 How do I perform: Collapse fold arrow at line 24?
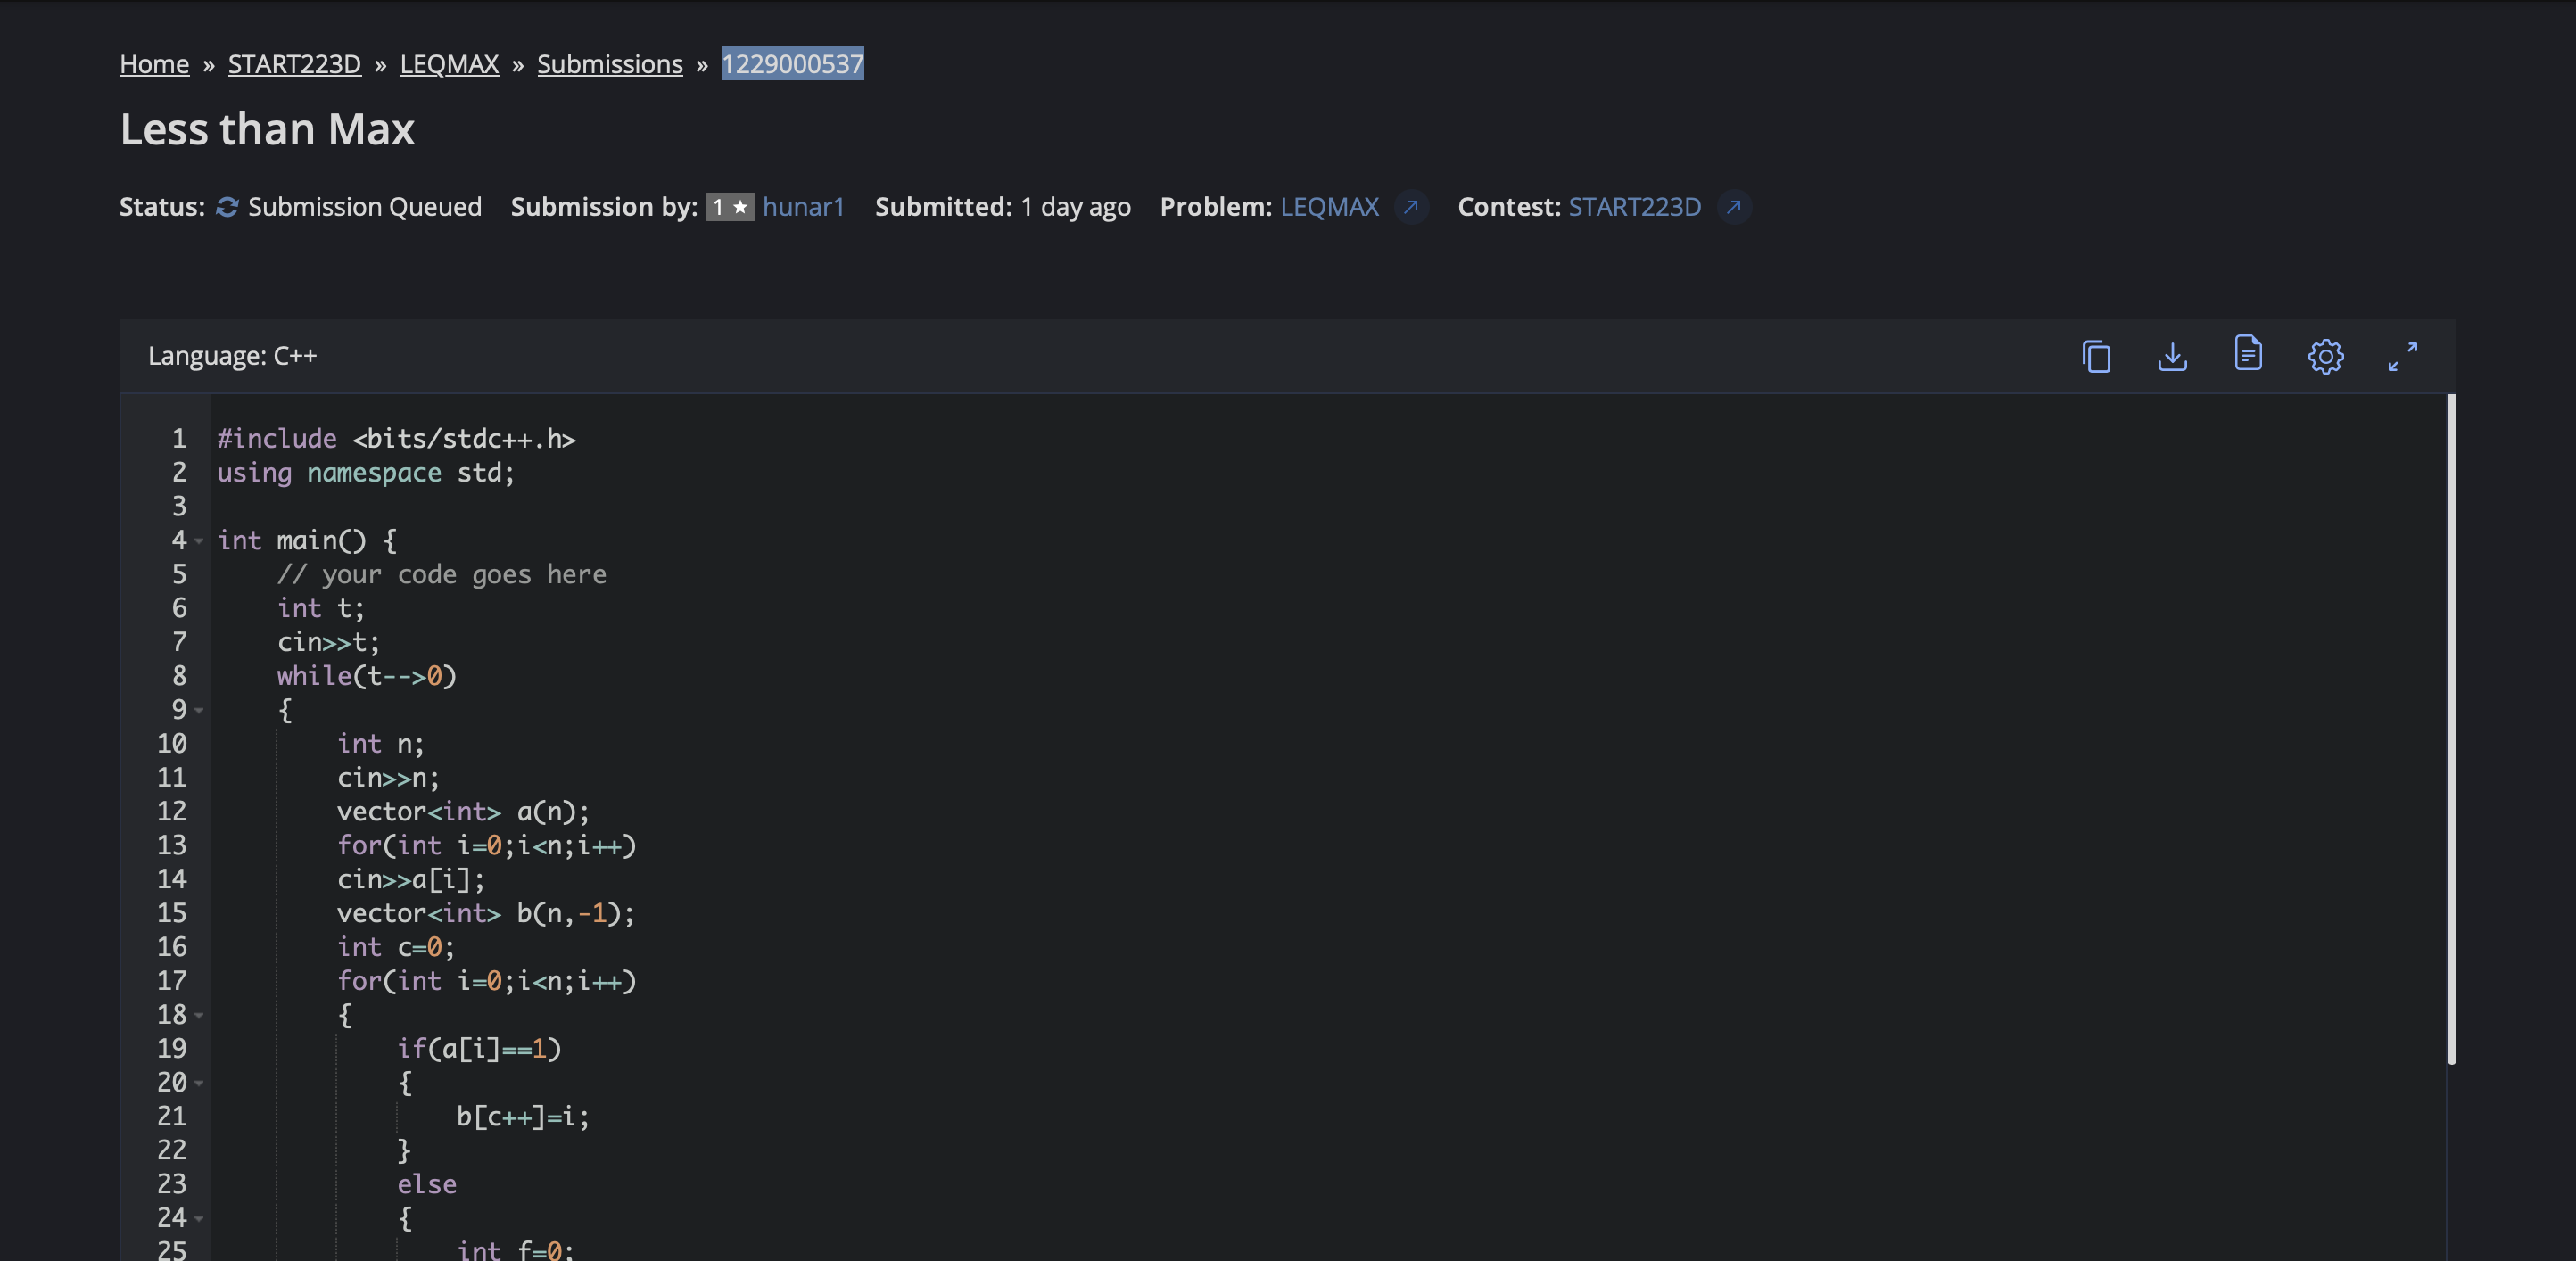pos(199,1218)
